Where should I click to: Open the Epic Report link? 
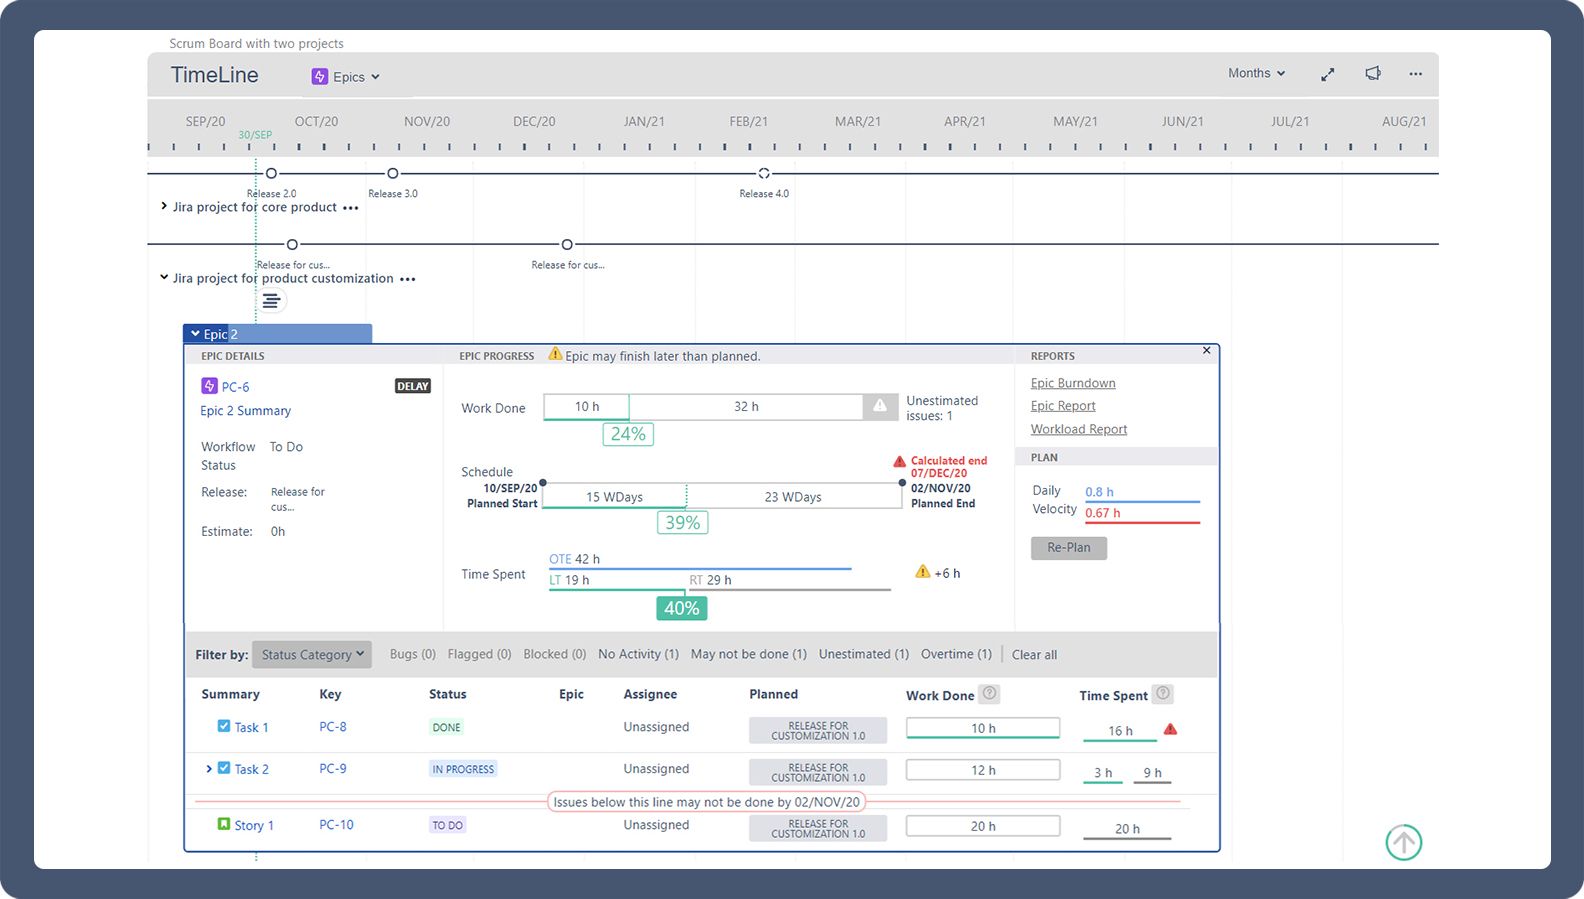1063,406
